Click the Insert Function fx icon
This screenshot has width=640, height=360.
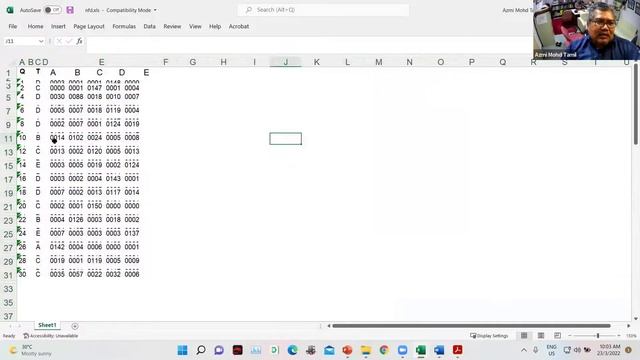[x=79, y=41]
